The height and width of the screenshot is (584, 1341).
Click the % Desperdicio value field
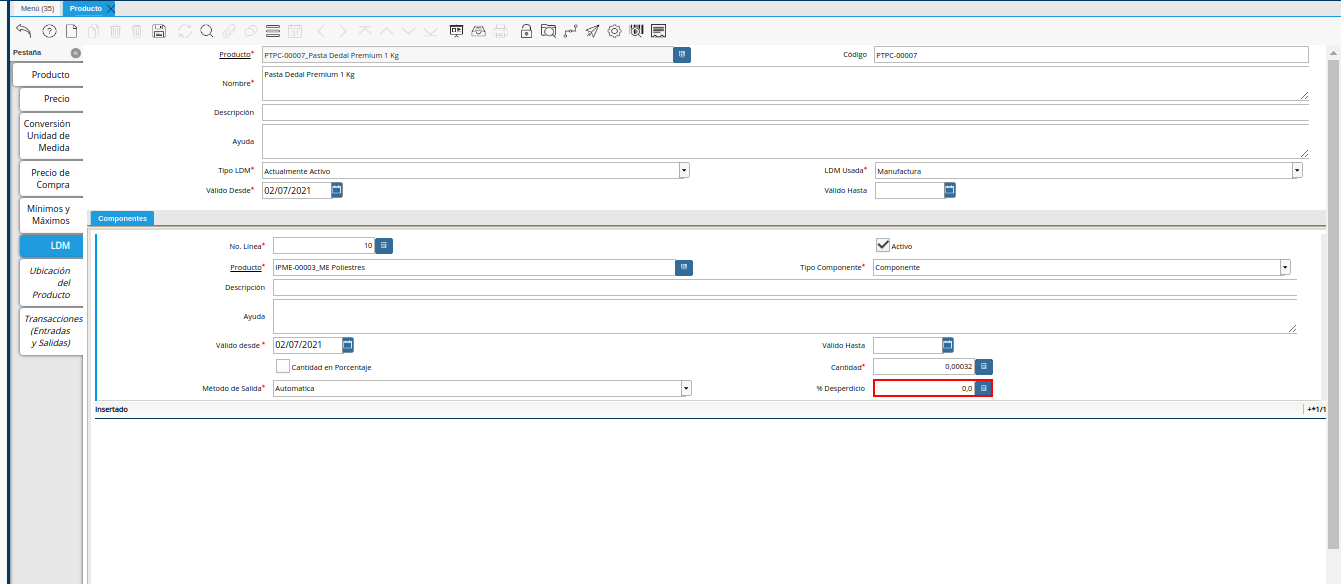[x=924, y=388]
